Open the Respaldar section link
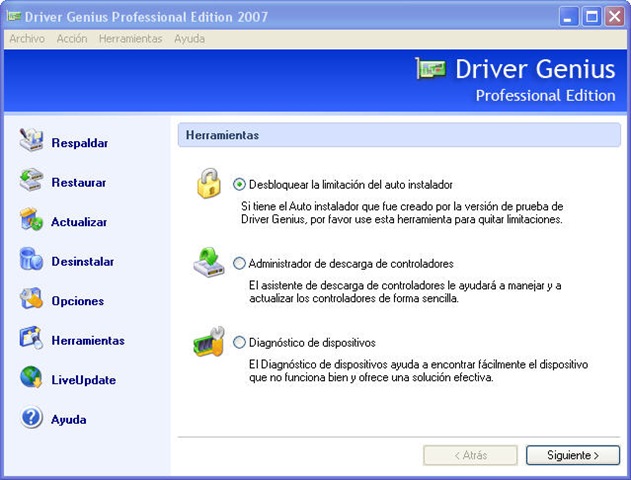This screenshot has width=631, height=480. pos(80,143)
